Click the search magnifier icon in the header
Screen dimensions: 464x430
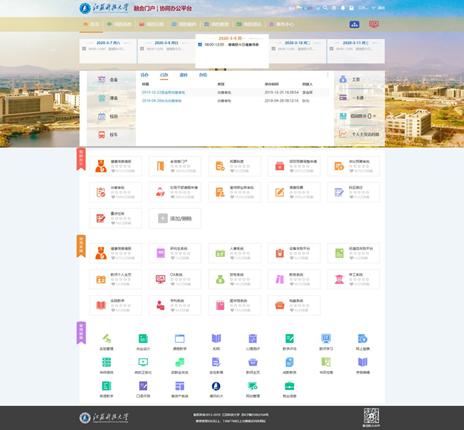pos(325,8)
